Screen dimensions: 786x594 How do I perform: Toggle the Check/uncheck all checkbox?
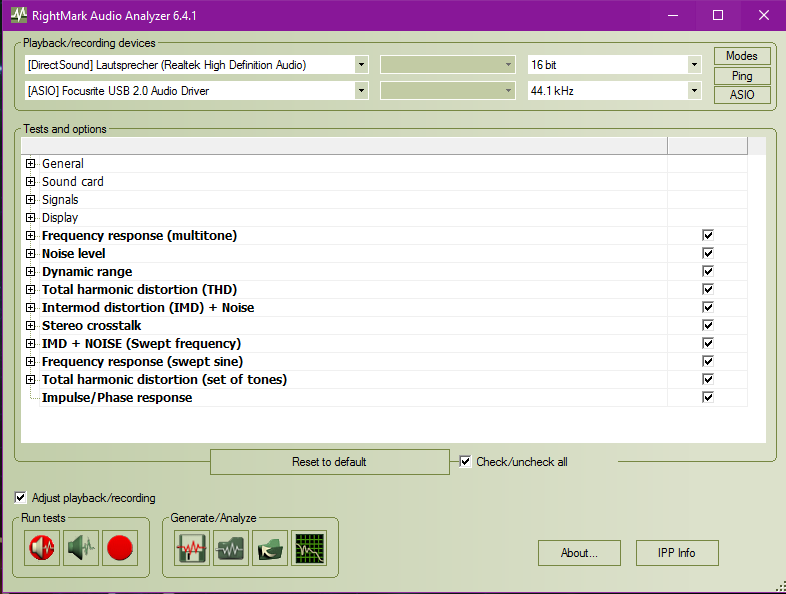tap(465, 462)
